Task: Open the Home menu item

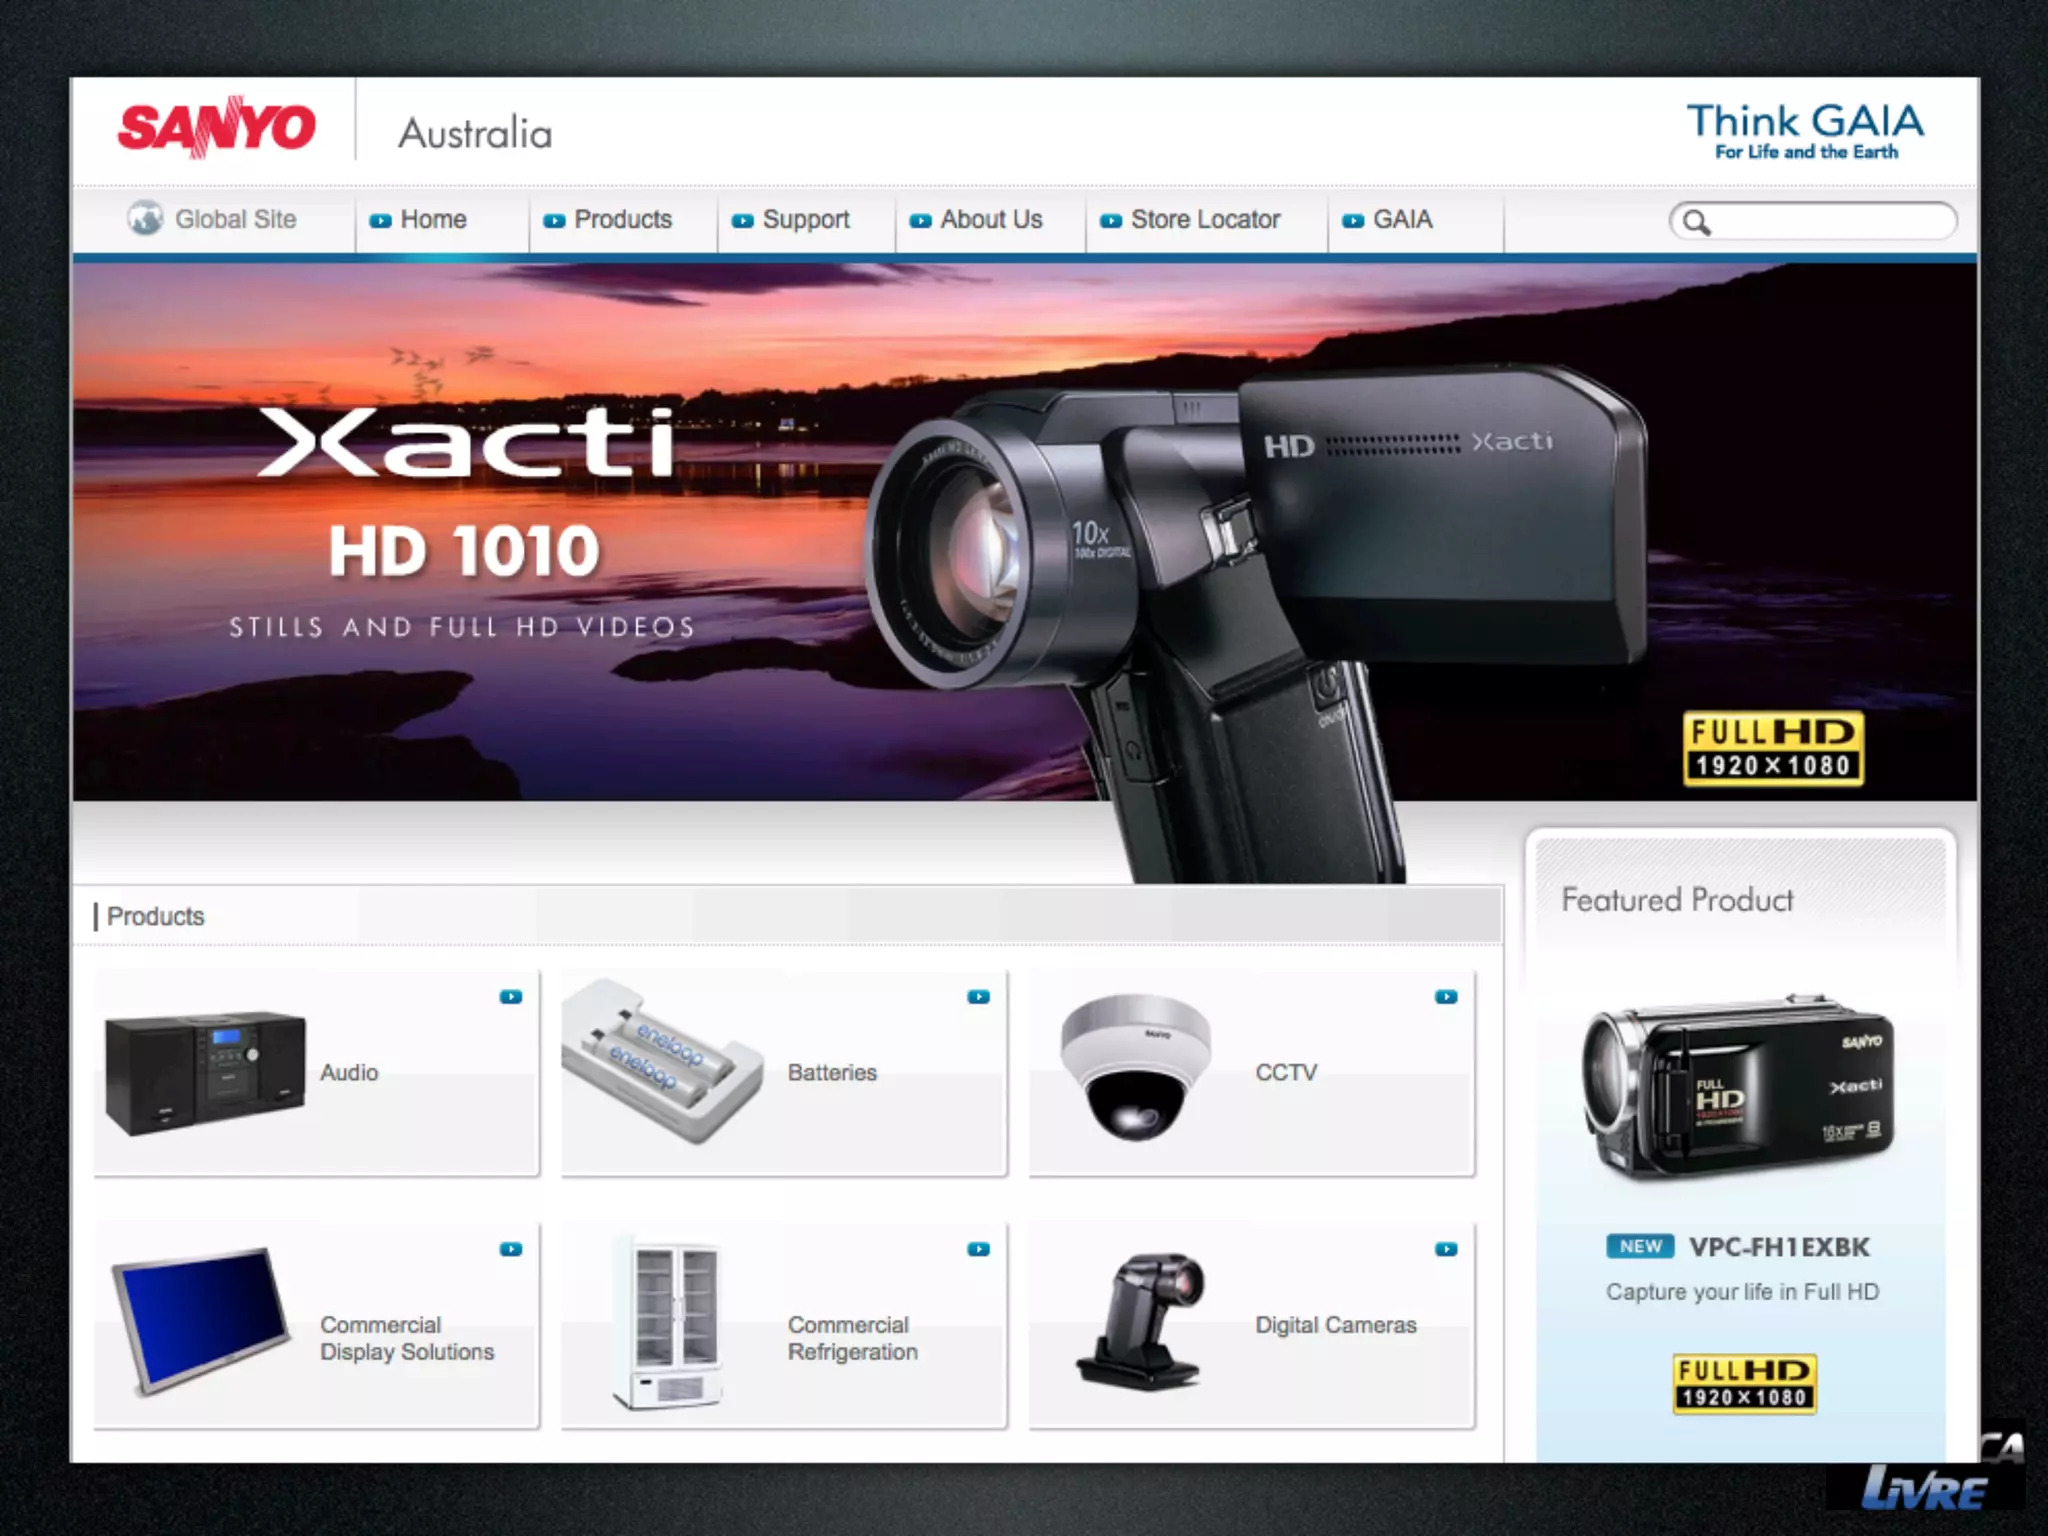Action: (432, 219)
